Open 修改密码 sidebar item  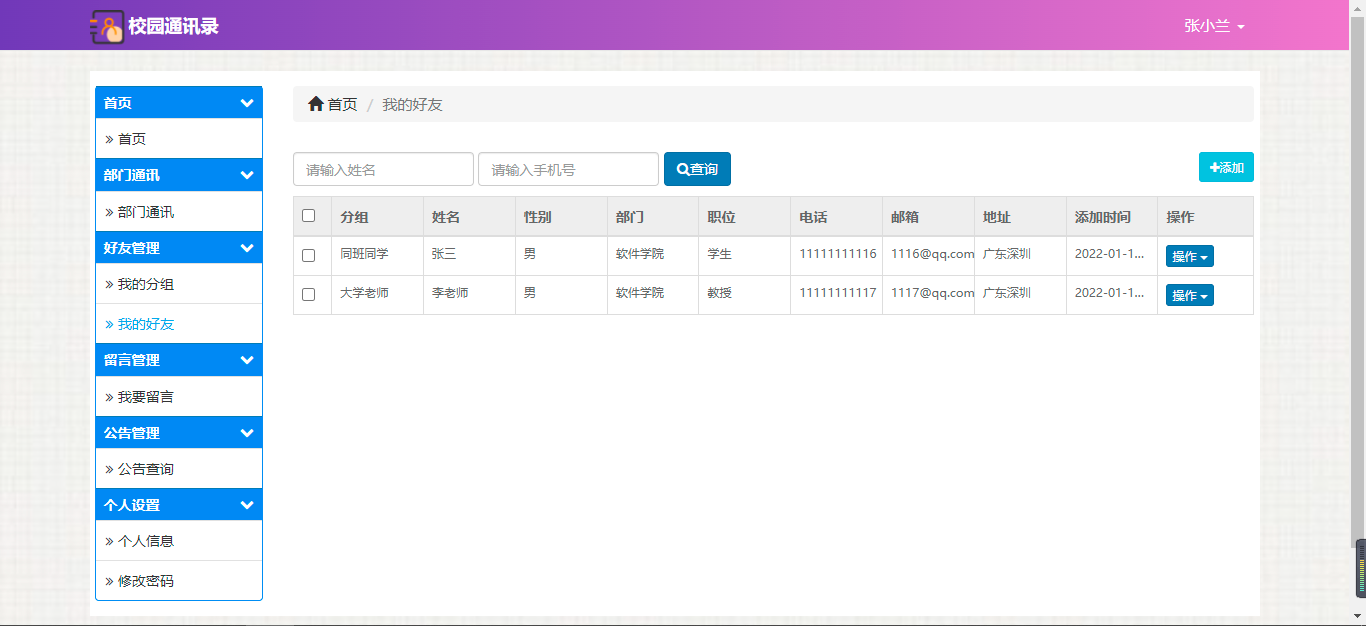(179, 581)
